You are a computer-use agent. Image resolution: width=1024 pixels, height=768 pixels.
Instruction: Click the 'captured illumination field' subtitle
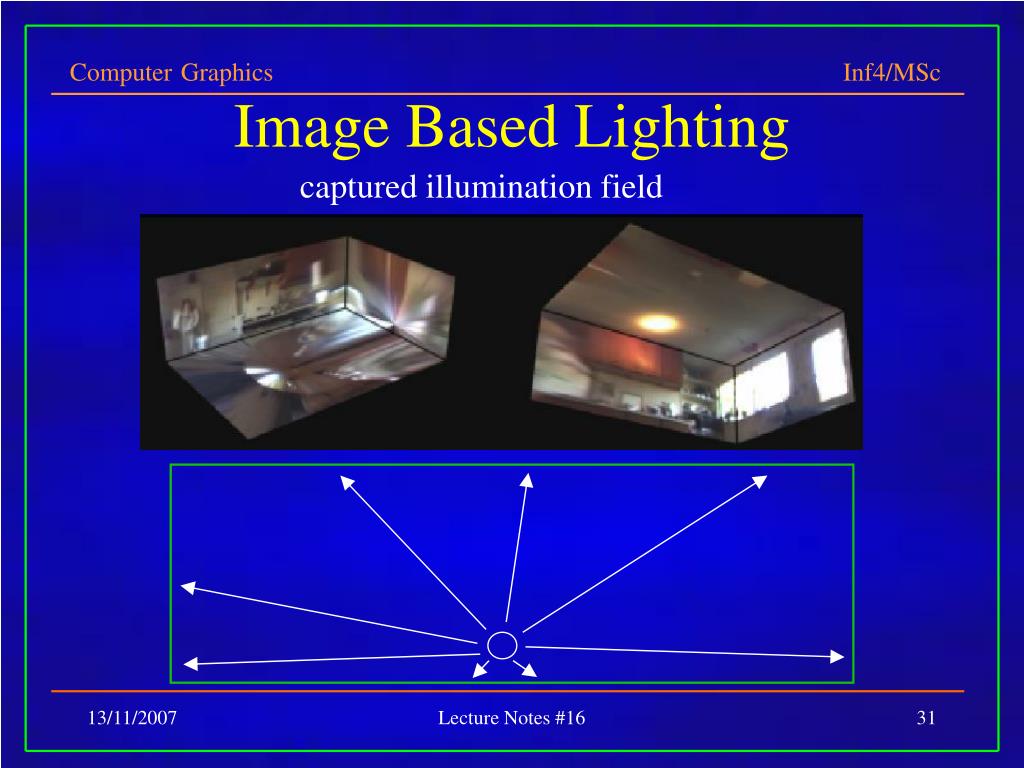tap(481, 187)
